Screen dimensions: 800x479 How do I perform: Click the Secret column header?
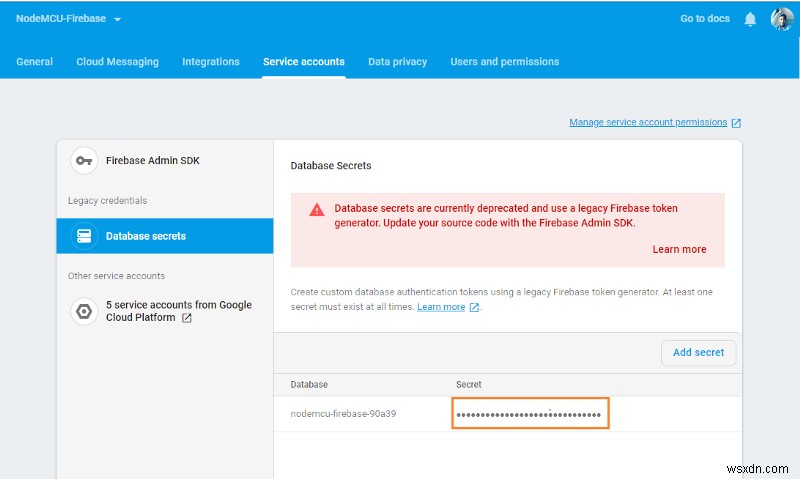pyautogui.click(x=468, y=385)
